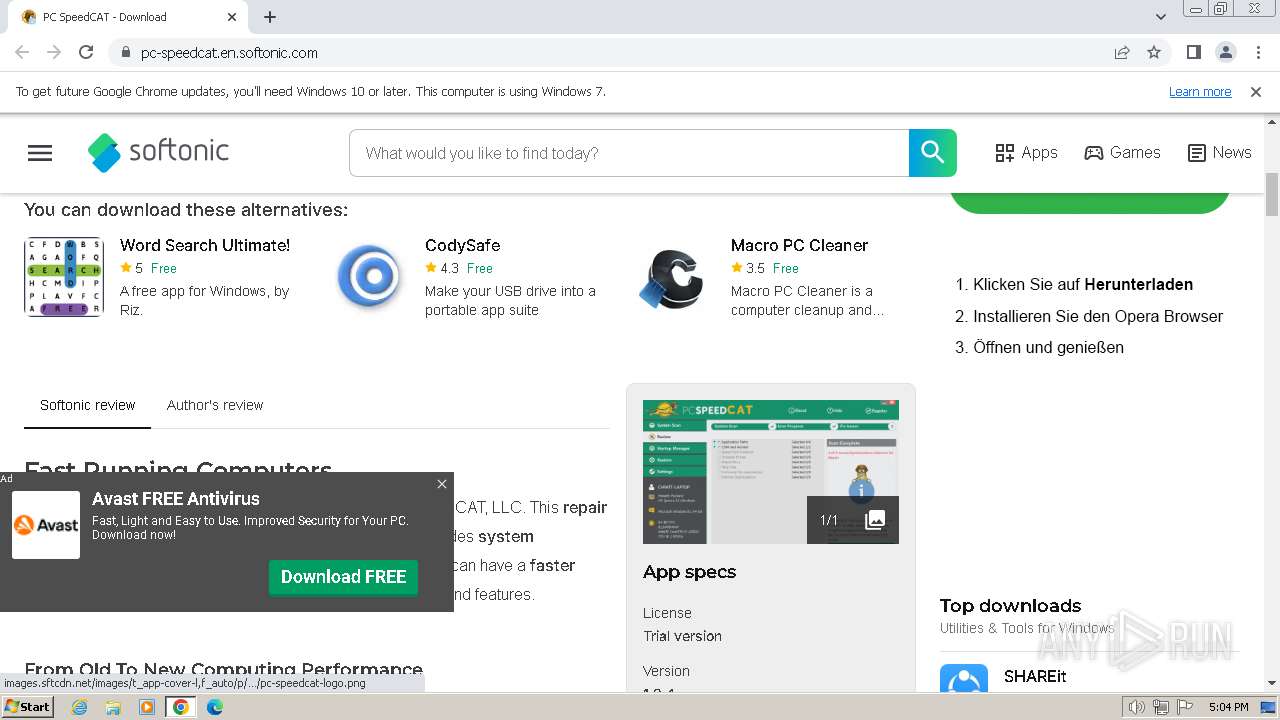Open the Action Center flag icon

click(x=1185, y=707)
